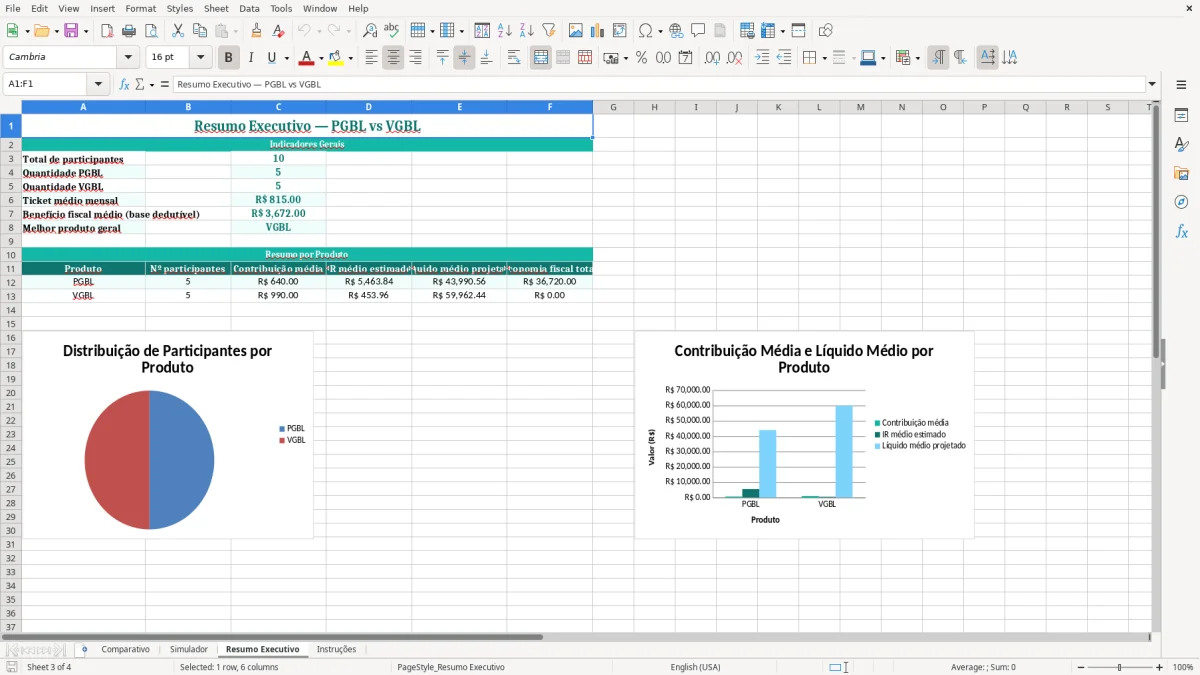Switch to the Simulador sheet tab
The image size is (1200, 675).
click(189, 650)
